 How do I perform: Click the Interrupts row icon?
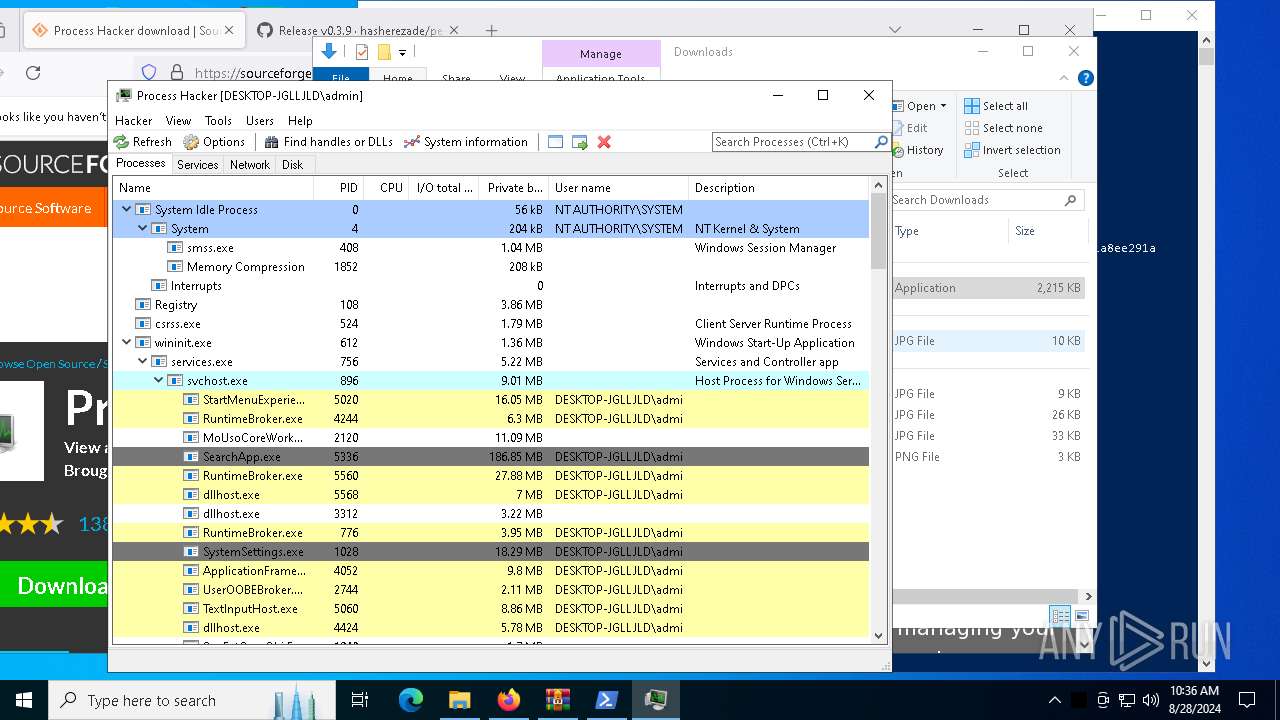click(159, 286)
